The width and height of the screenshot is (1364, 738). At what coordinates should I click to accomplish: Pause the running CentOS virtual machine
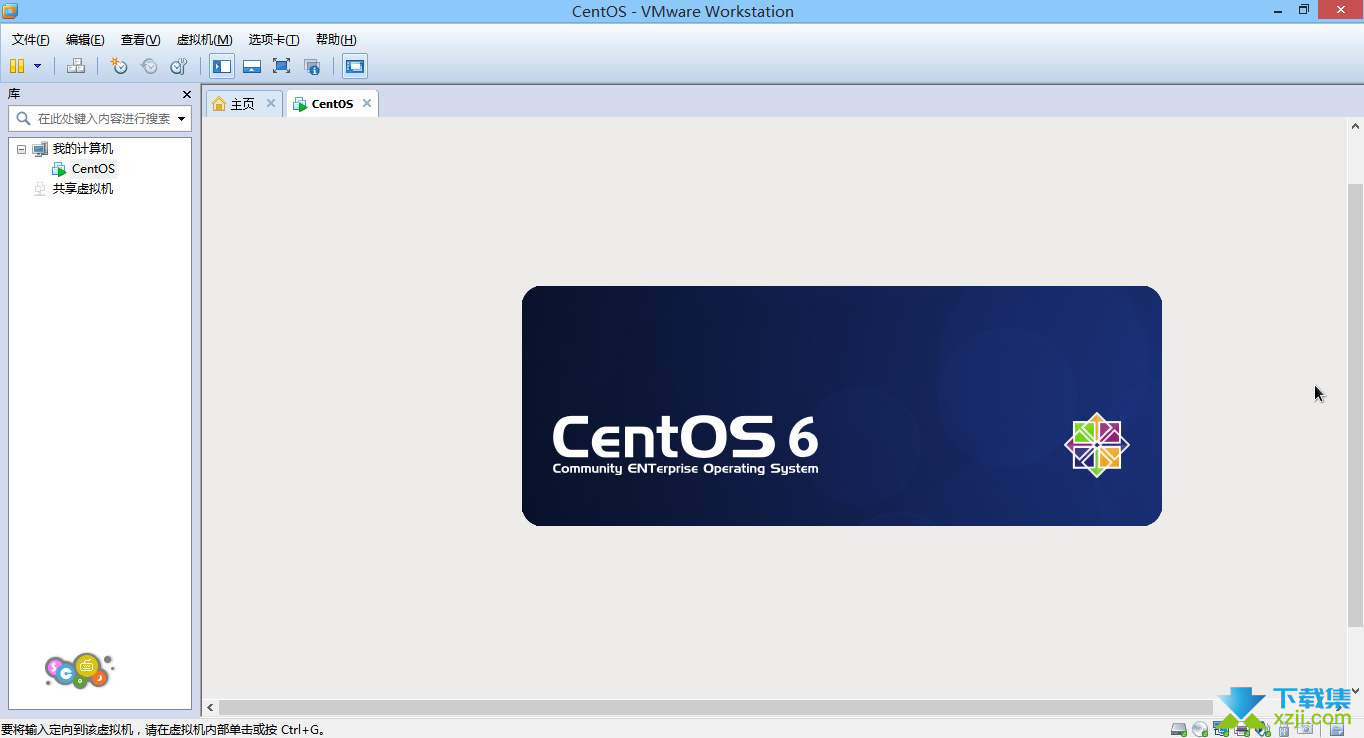tap(17, 66)
